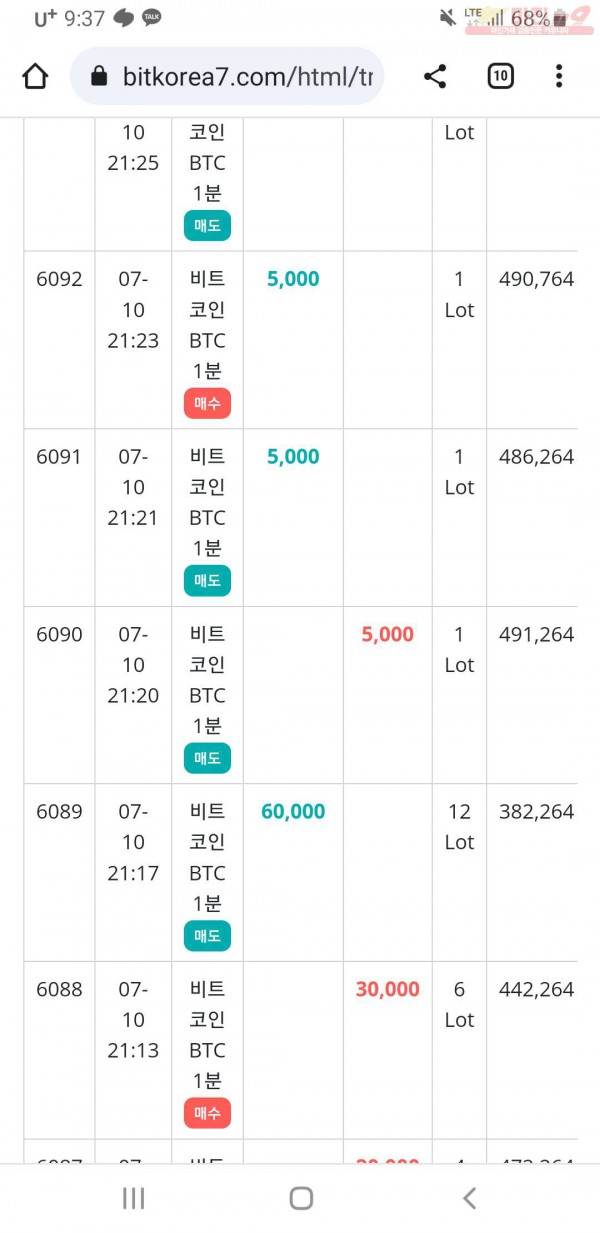Open the share icon in toolbar
This screenshot has height=1233, width=600.
(x=435, y=76)
